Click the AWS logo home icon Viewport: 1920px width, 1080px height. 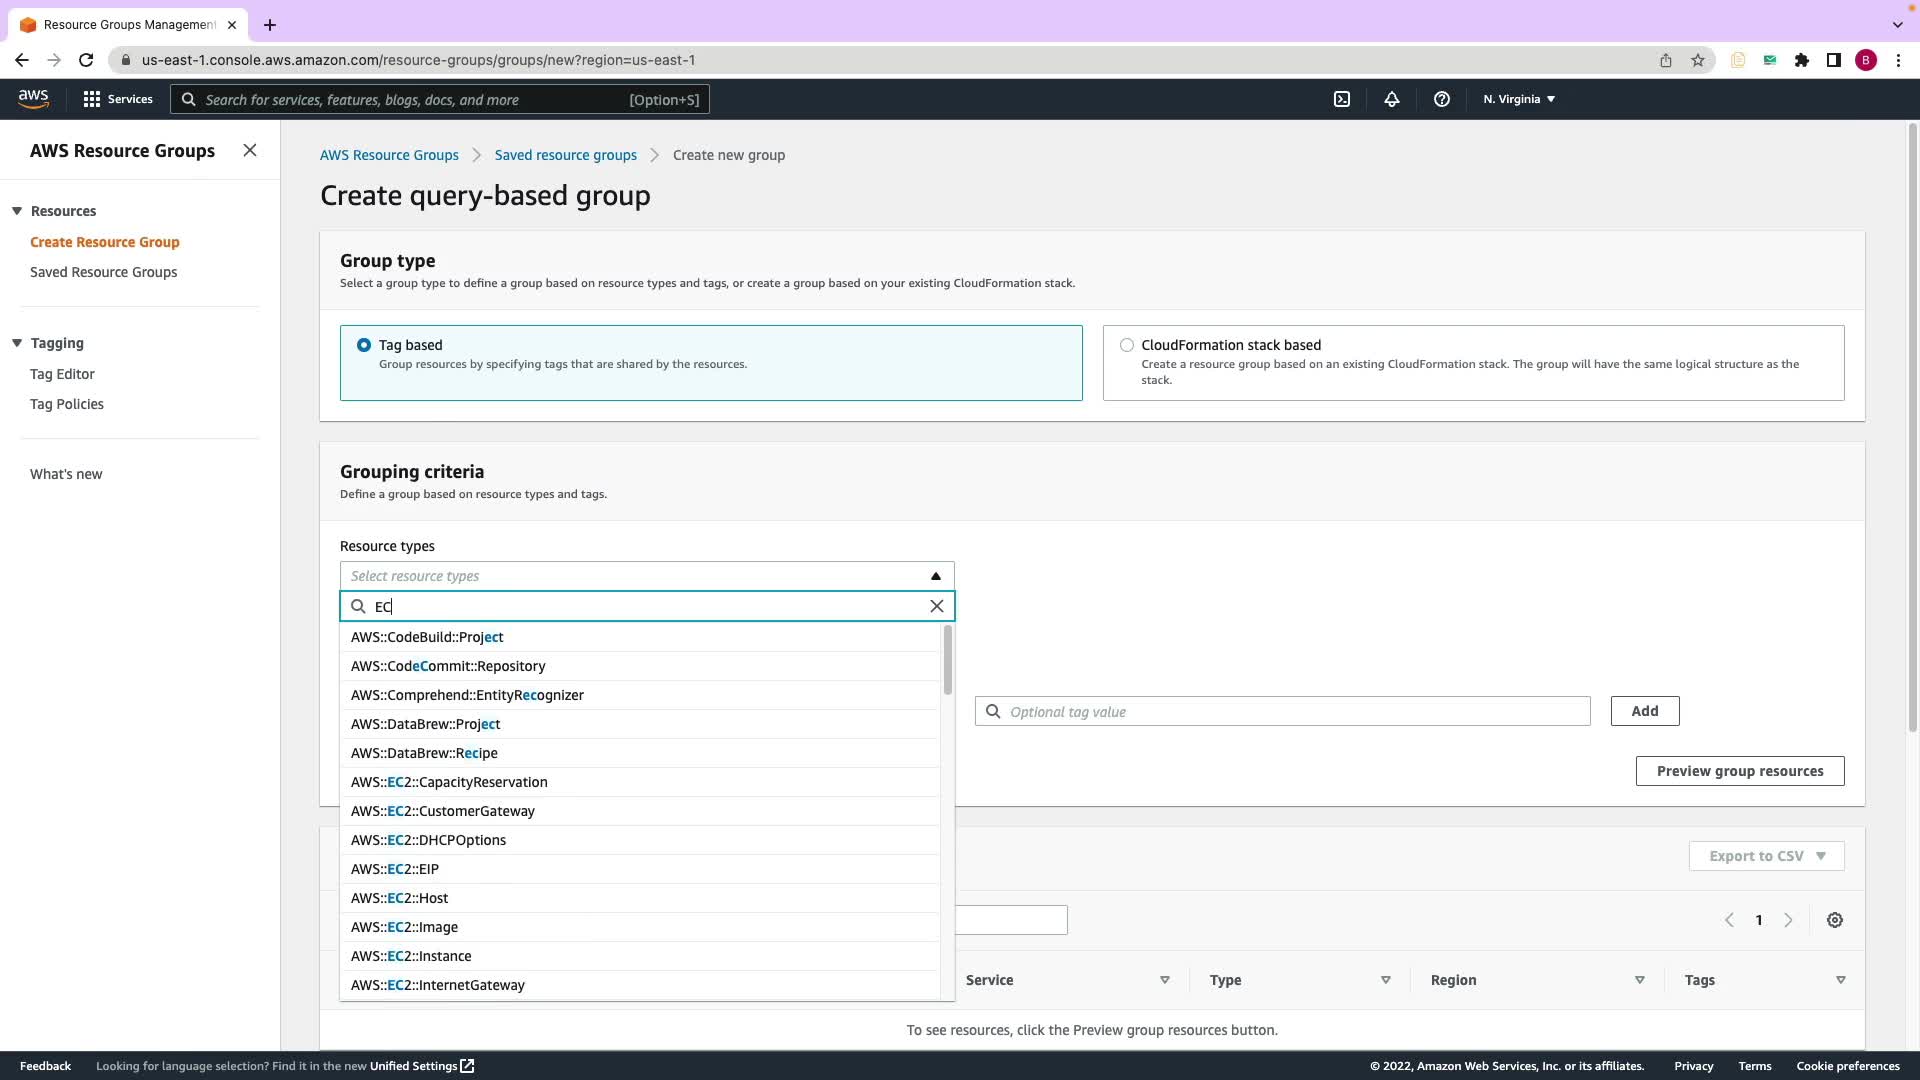[33, 98]
